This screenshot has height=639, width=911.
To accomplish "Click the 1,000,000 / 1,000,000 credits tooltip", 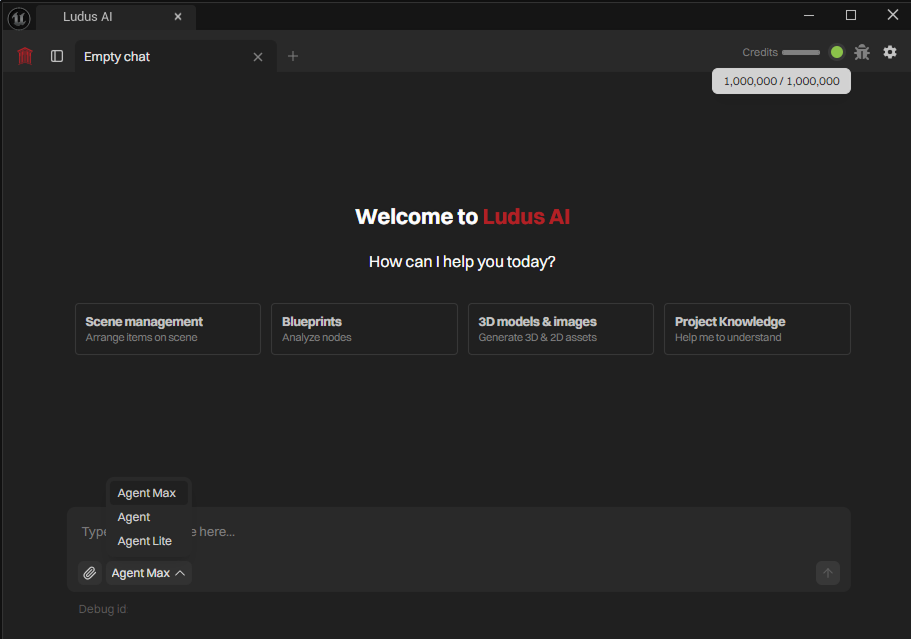I will pos(781,81).
